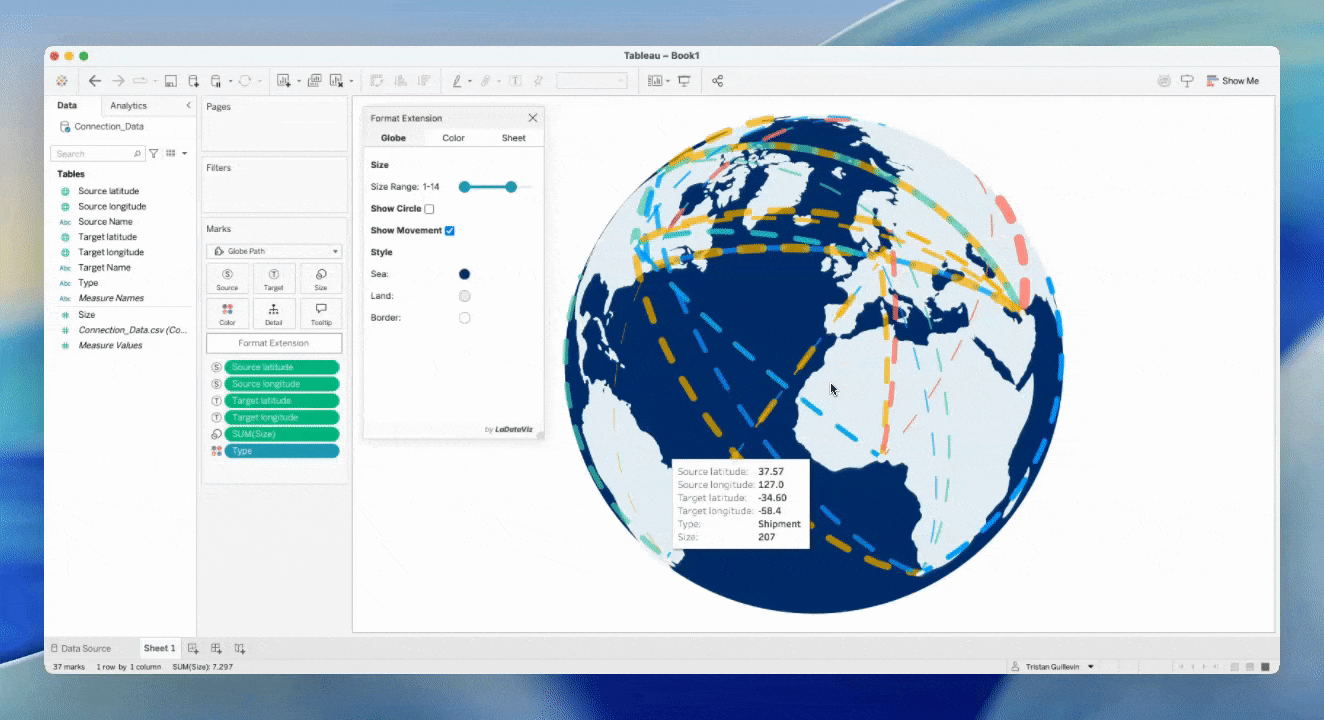Click the New Worksheet icon in toolbar
The height and width of the screenshot is (720, 1324).
point(284,81)
